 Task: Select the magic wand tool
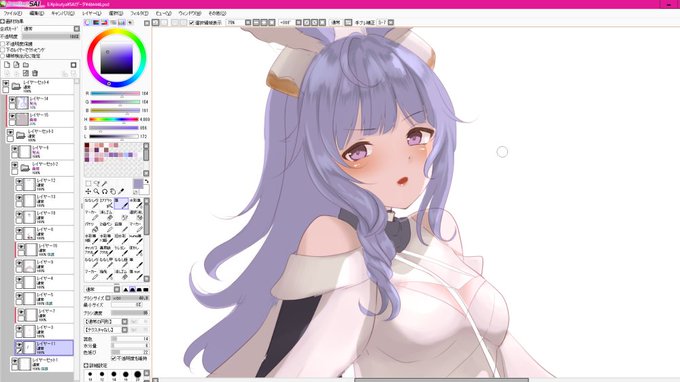click(x=105, y=183)
